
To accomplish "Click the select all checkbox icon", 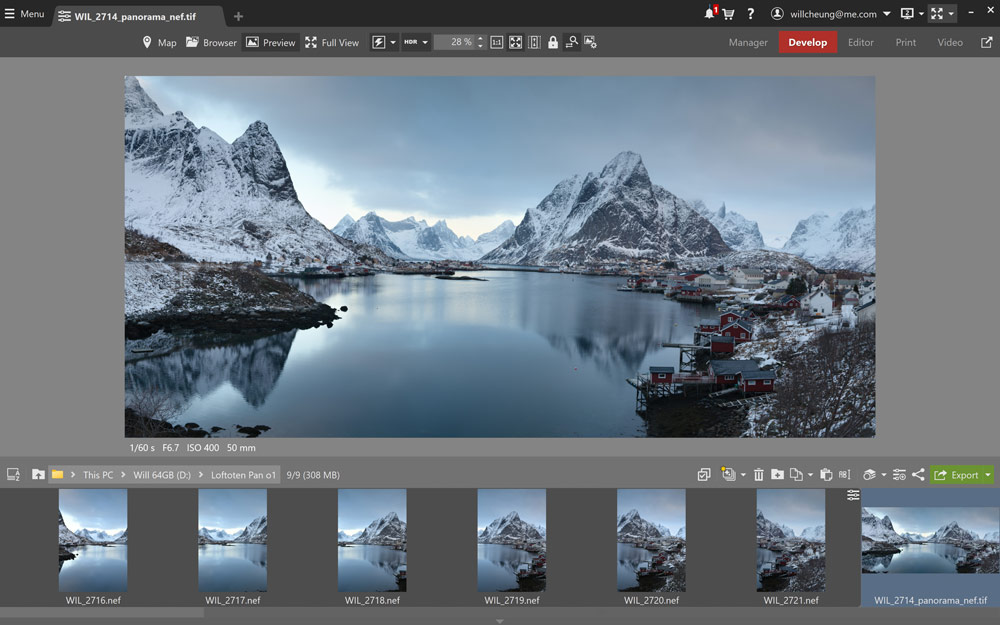I will pyautogui.click(x=704, y=474).
